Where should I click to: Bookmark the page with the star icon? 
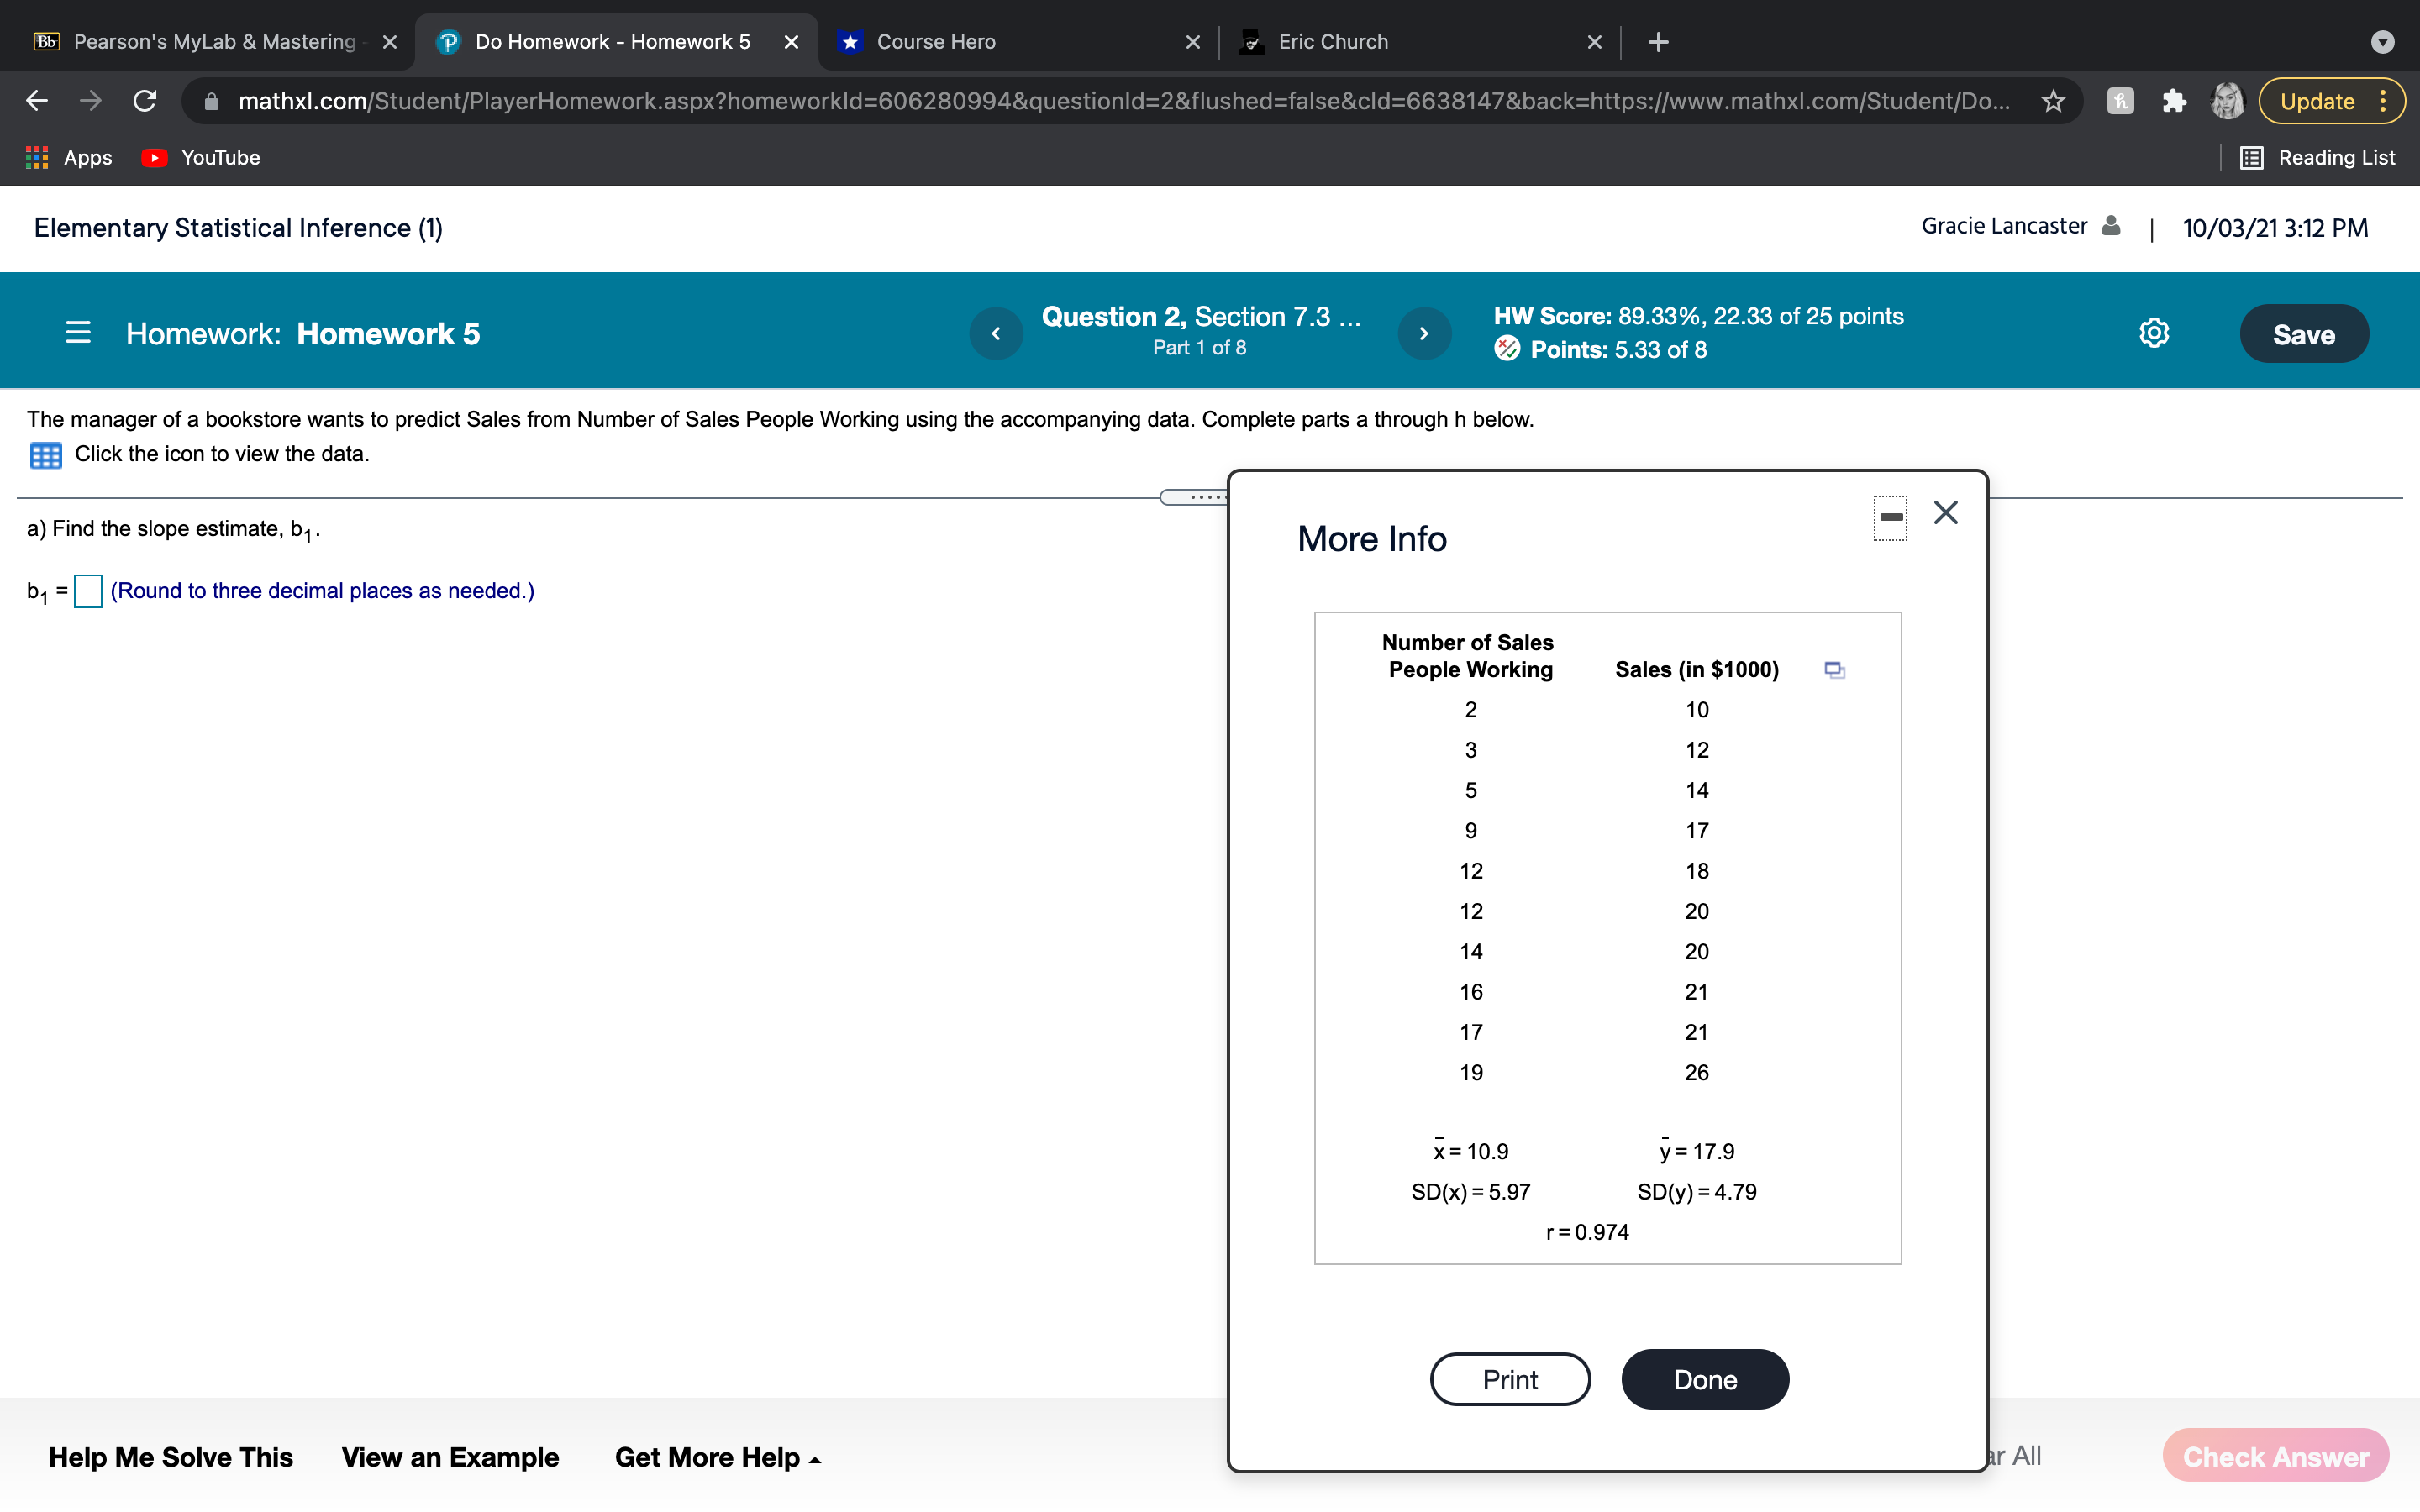point(2053,100)
